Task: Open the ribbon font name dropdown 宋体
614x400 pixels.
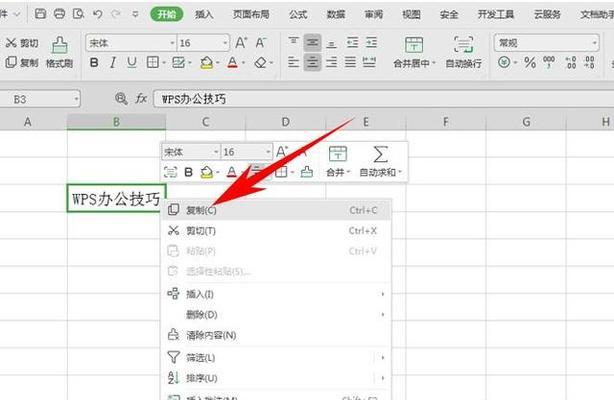Action: pyautogui.click(x=172, y=43)
